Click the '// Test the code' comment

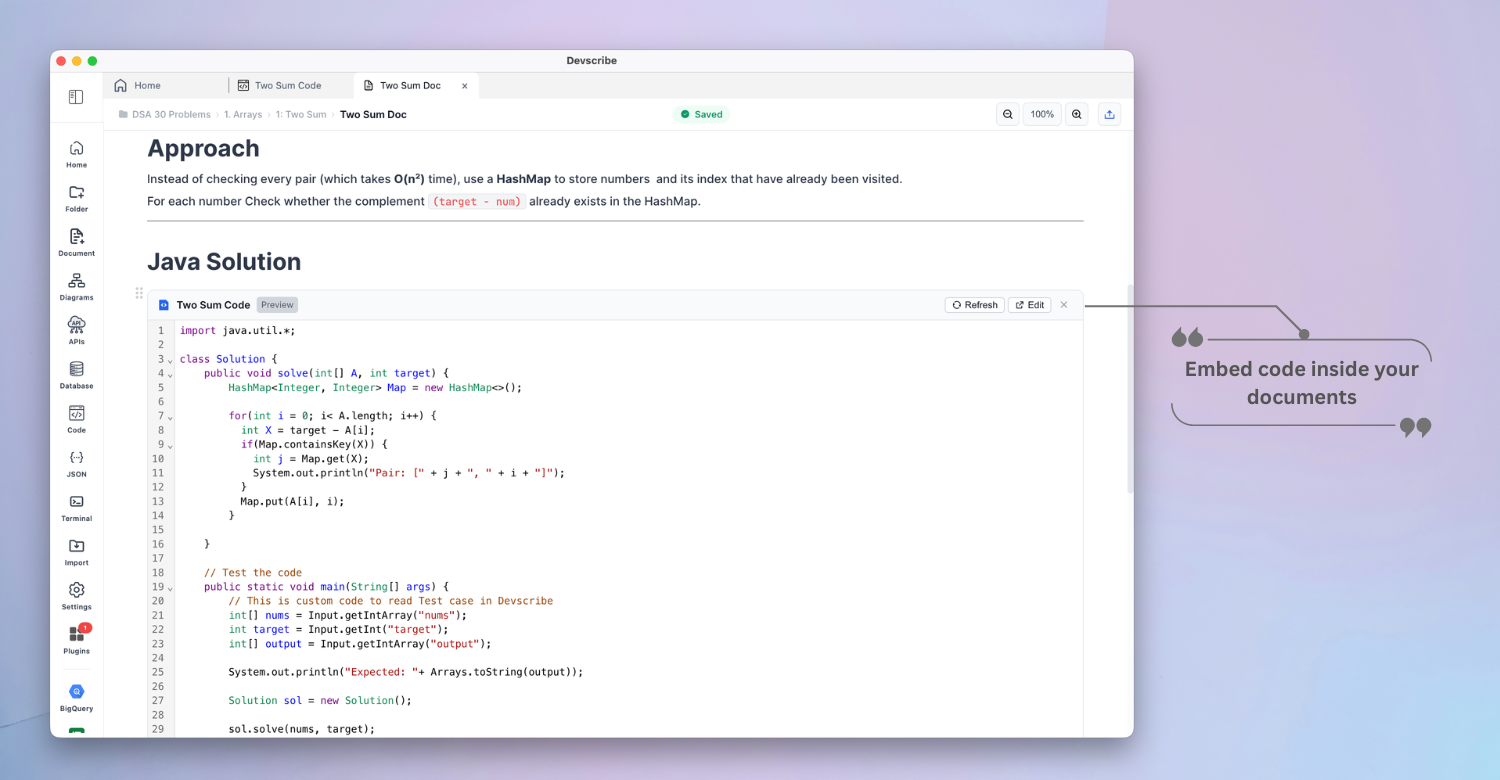pyautogui.click(x=253, y=573)
